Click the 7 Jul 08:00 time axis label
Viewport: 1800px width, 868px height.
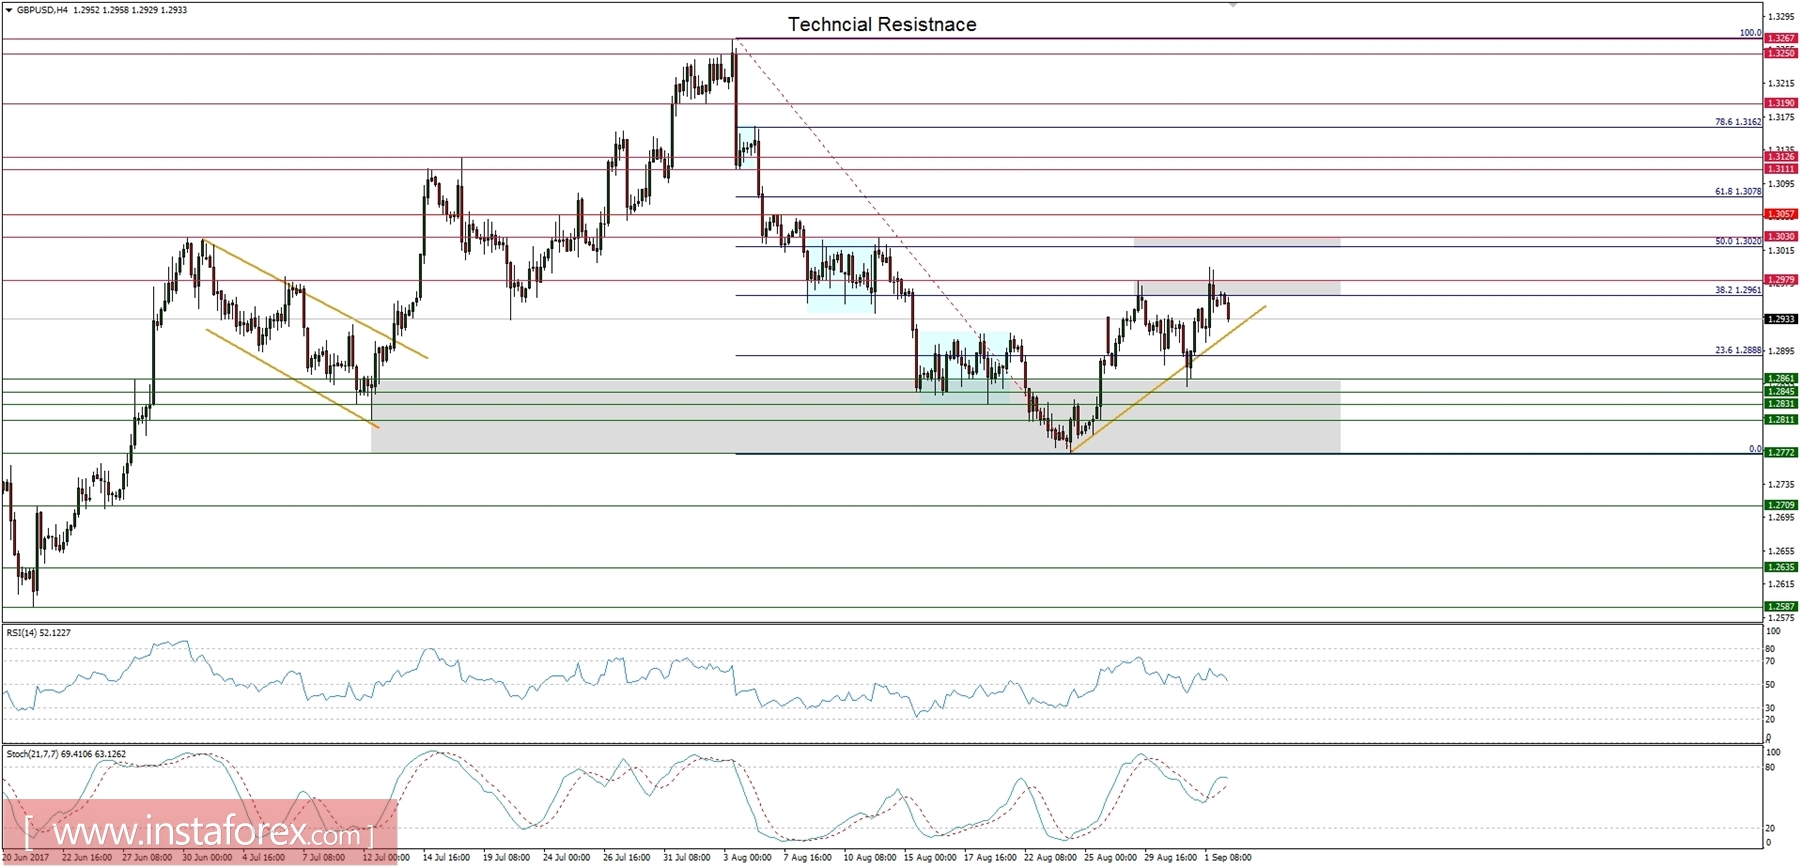pos(324,858)
